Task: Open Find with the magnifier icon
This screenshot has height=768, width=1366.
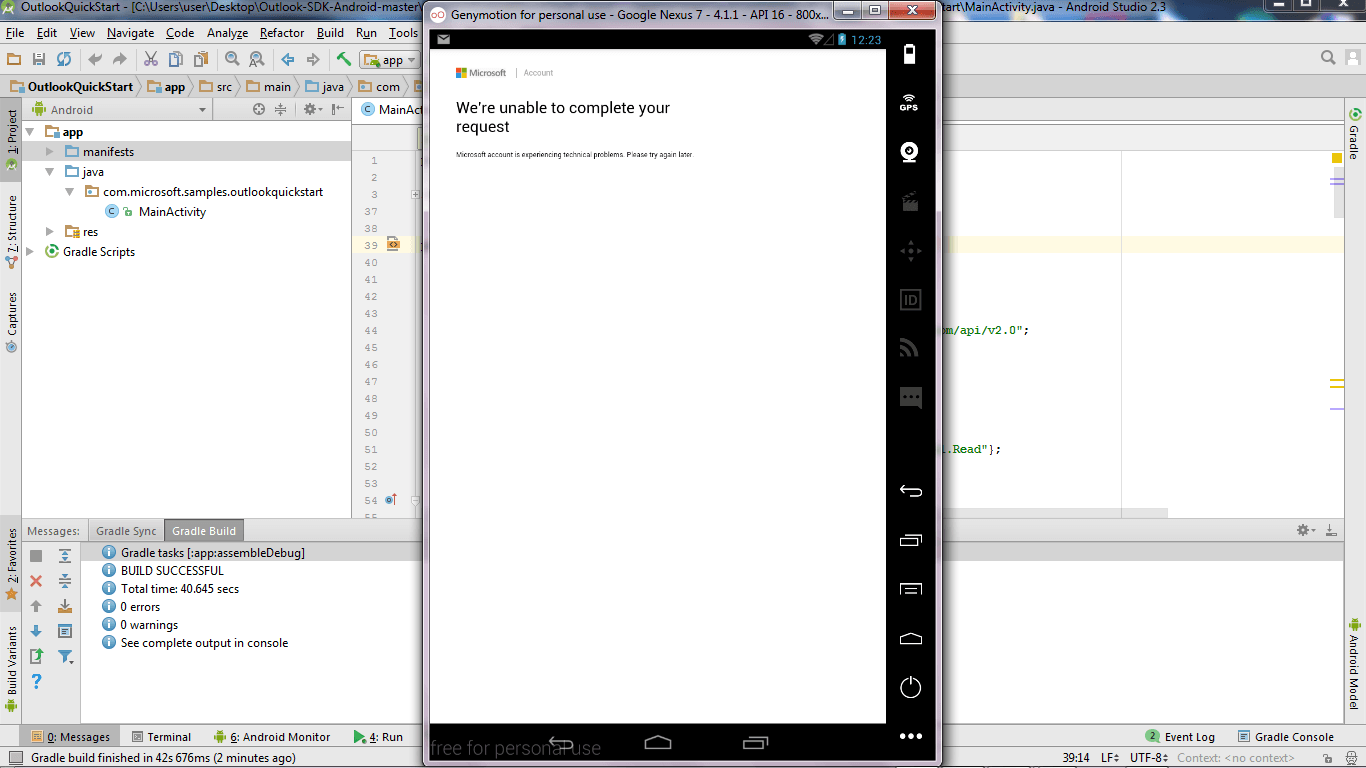Action: pyautogui.click(x=232, y=60)
